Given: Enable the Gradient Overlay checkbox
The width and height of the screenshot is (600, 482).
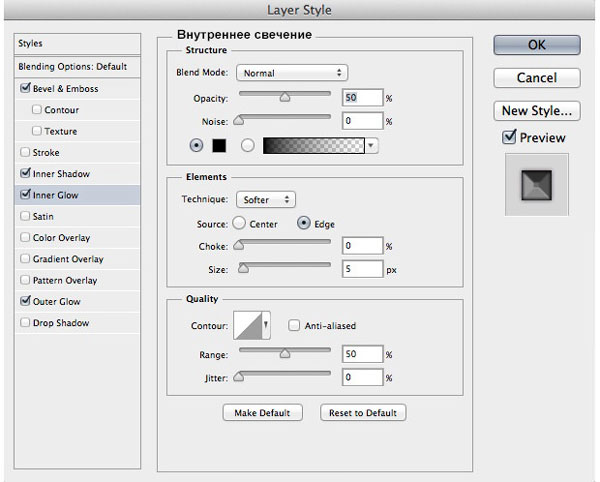Looking at the screenshot, I should 25,259.
